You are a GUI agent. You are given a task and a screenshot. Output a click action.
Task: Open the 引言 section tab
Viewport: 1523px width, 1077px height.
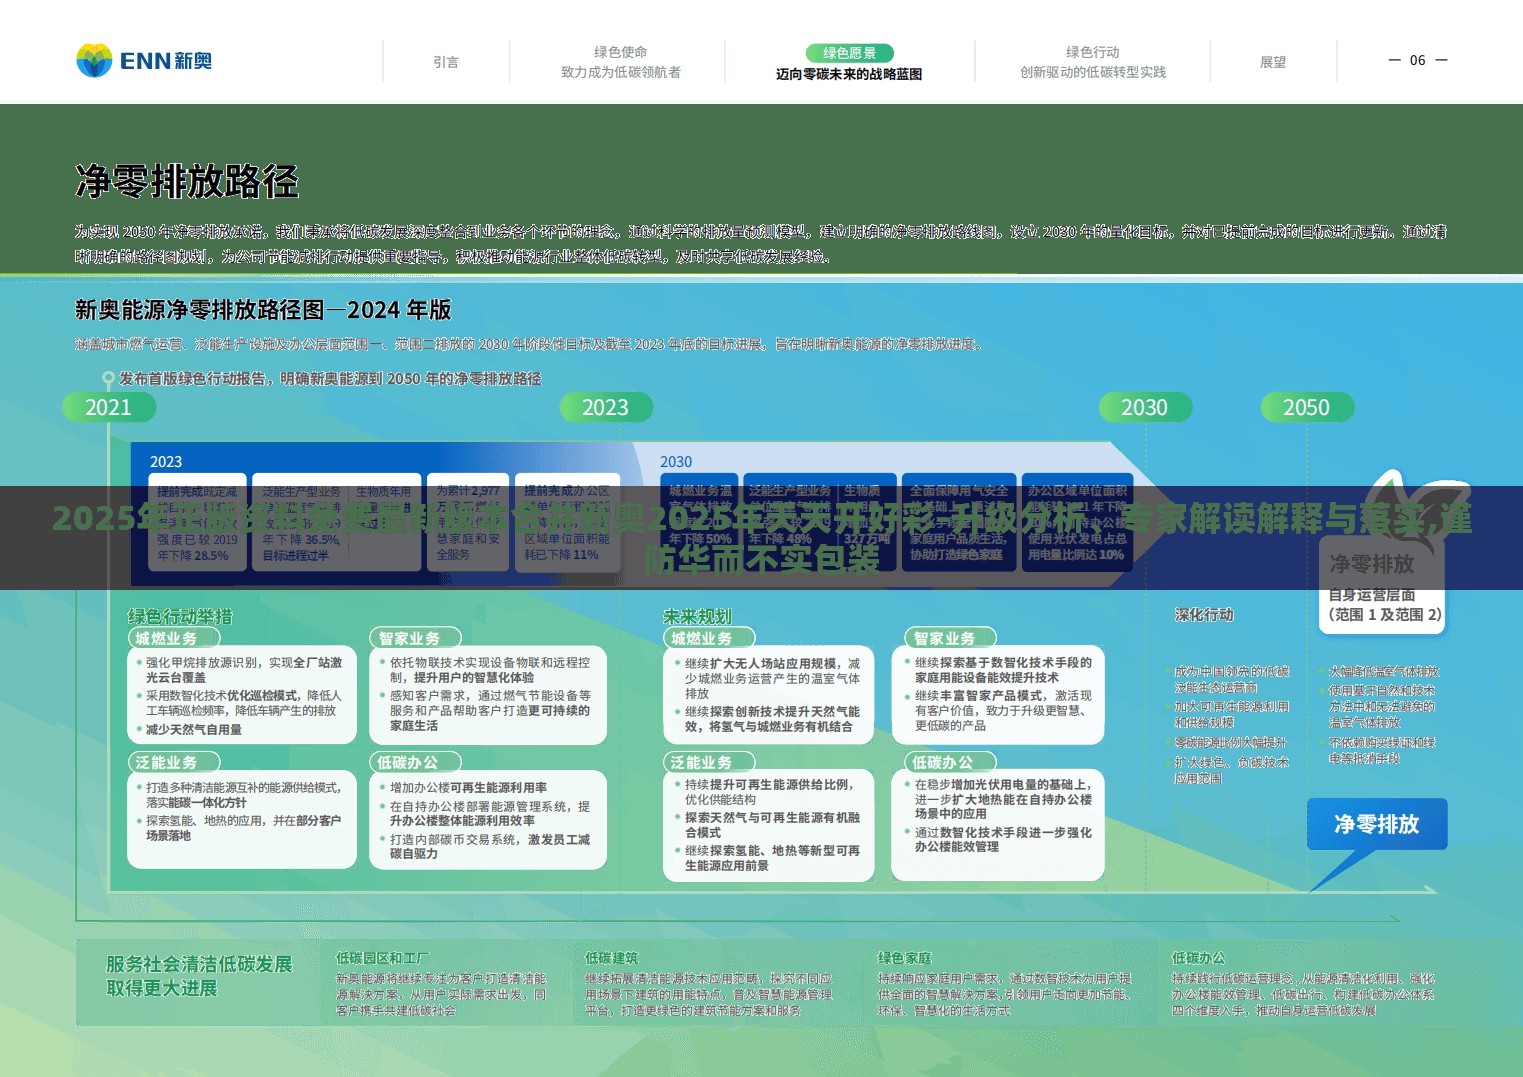[446, 62]
